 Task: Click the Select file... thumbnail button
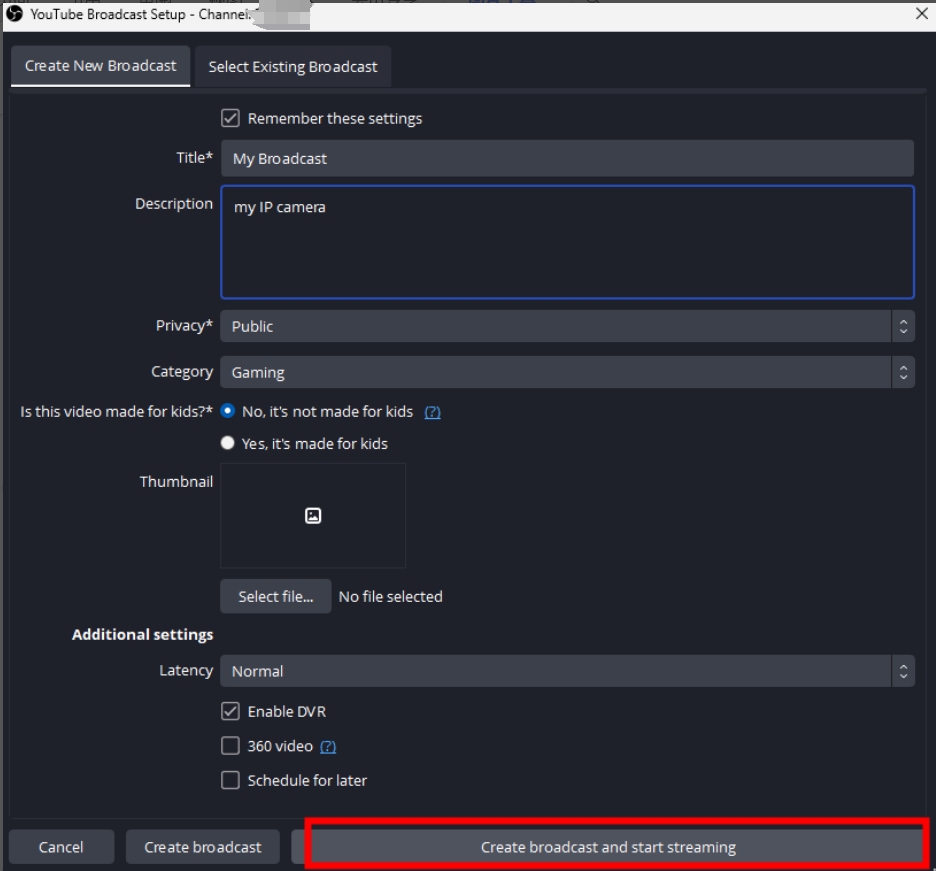point(275,596)
